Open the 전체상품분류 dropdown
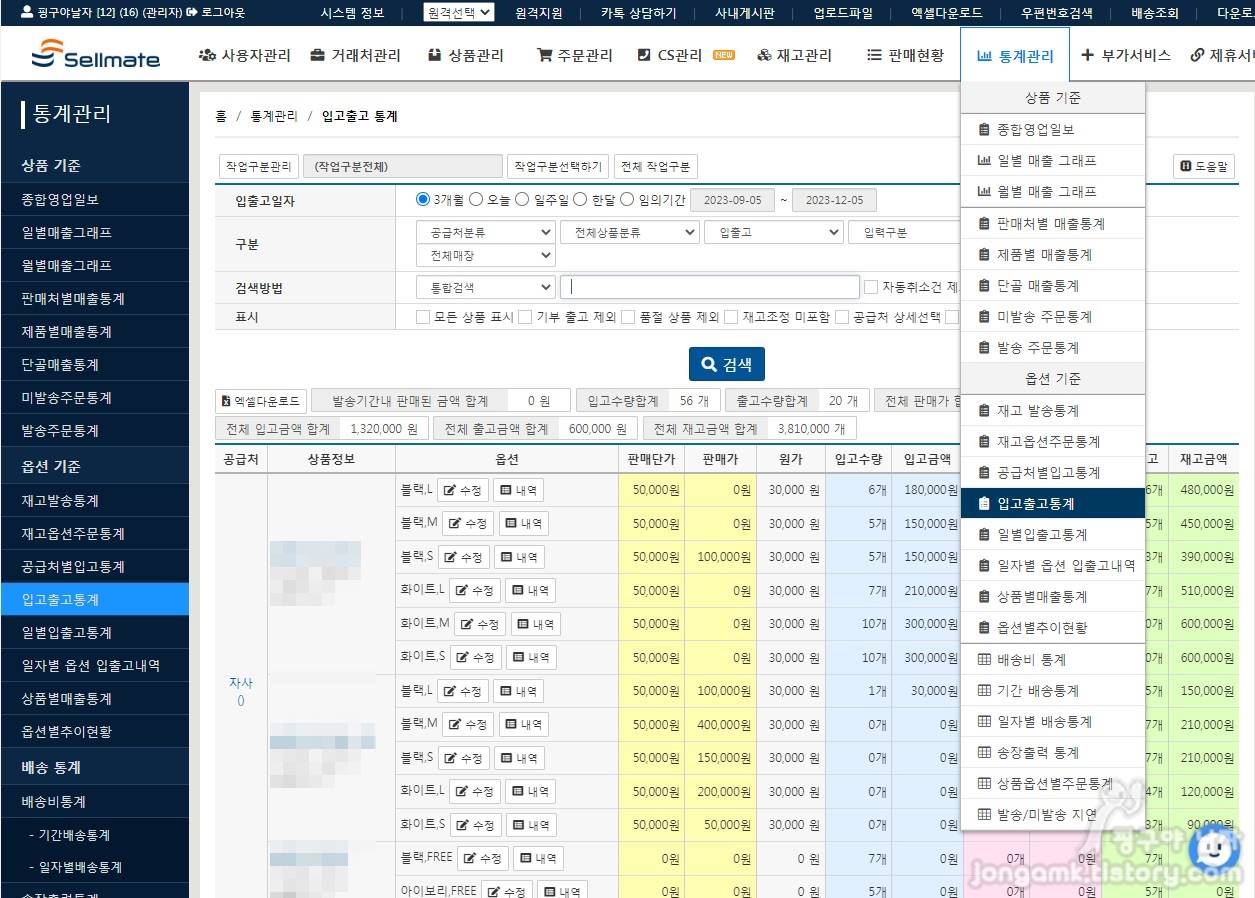Image resolution: width=1255 pixels, height=898 pixels. [629, 232]
